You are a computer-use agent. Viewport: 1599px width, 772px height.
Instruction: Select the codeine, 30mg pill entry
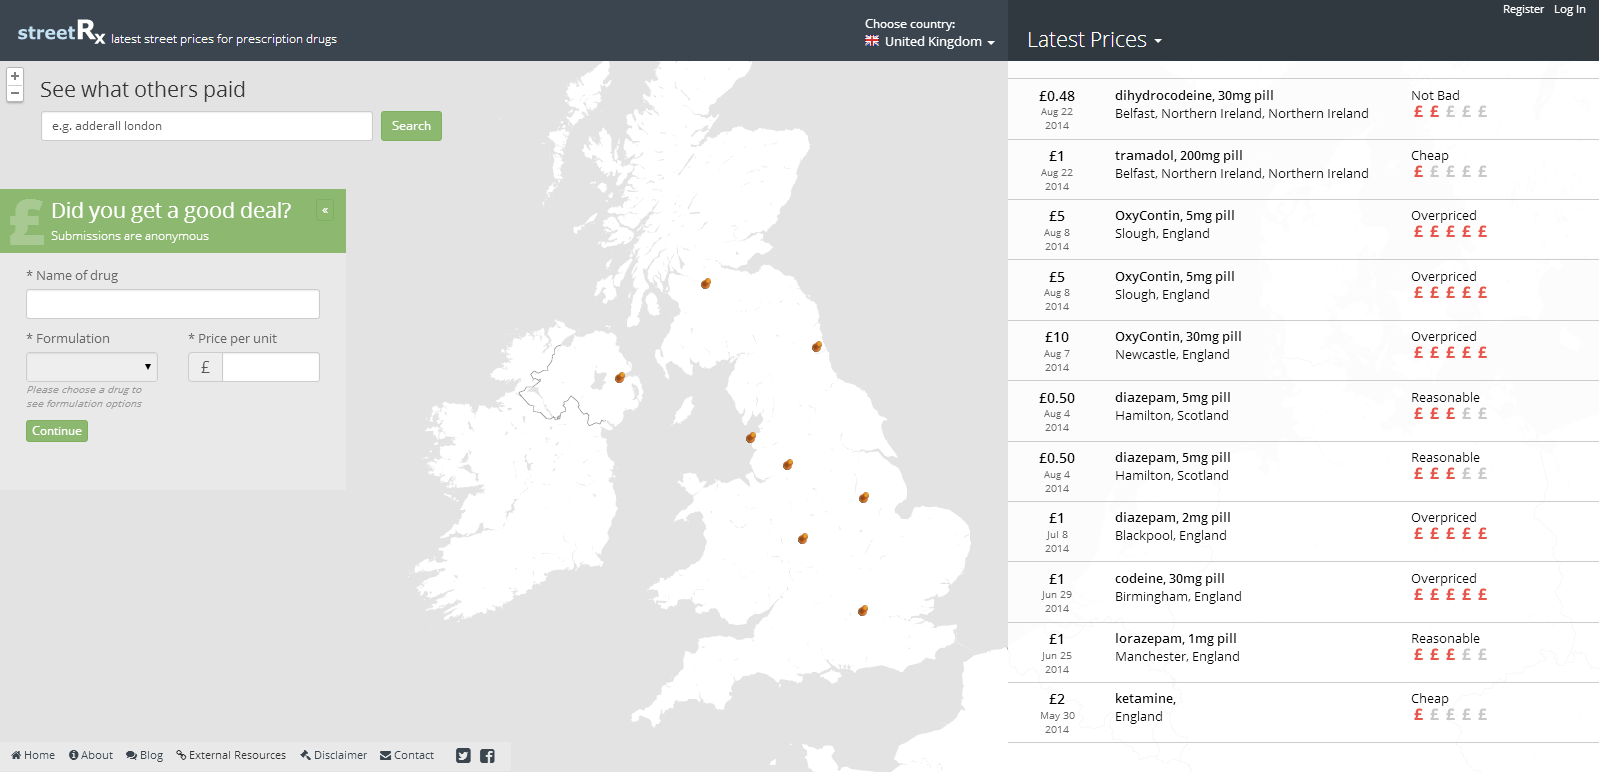pyautogui.click(x=1303, y=593)
